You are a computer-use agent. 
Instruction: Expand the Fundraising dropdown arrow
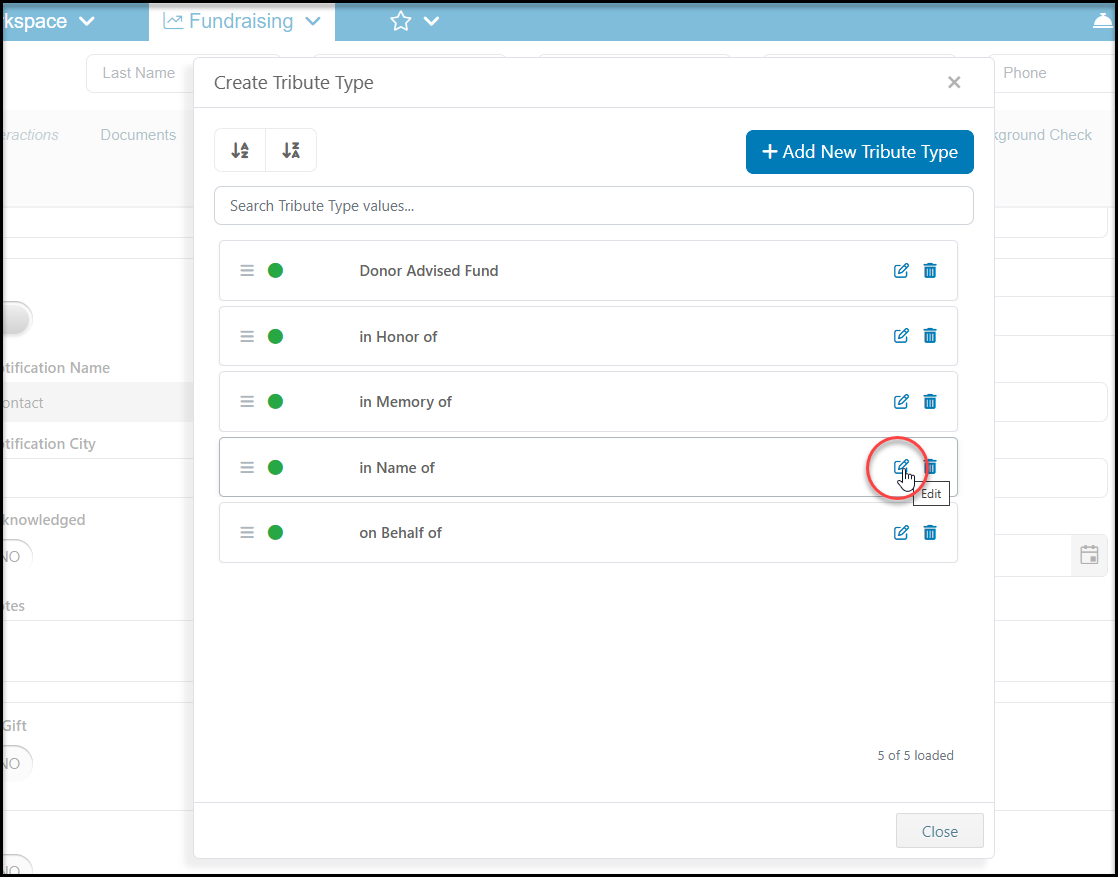click(313, 21)
